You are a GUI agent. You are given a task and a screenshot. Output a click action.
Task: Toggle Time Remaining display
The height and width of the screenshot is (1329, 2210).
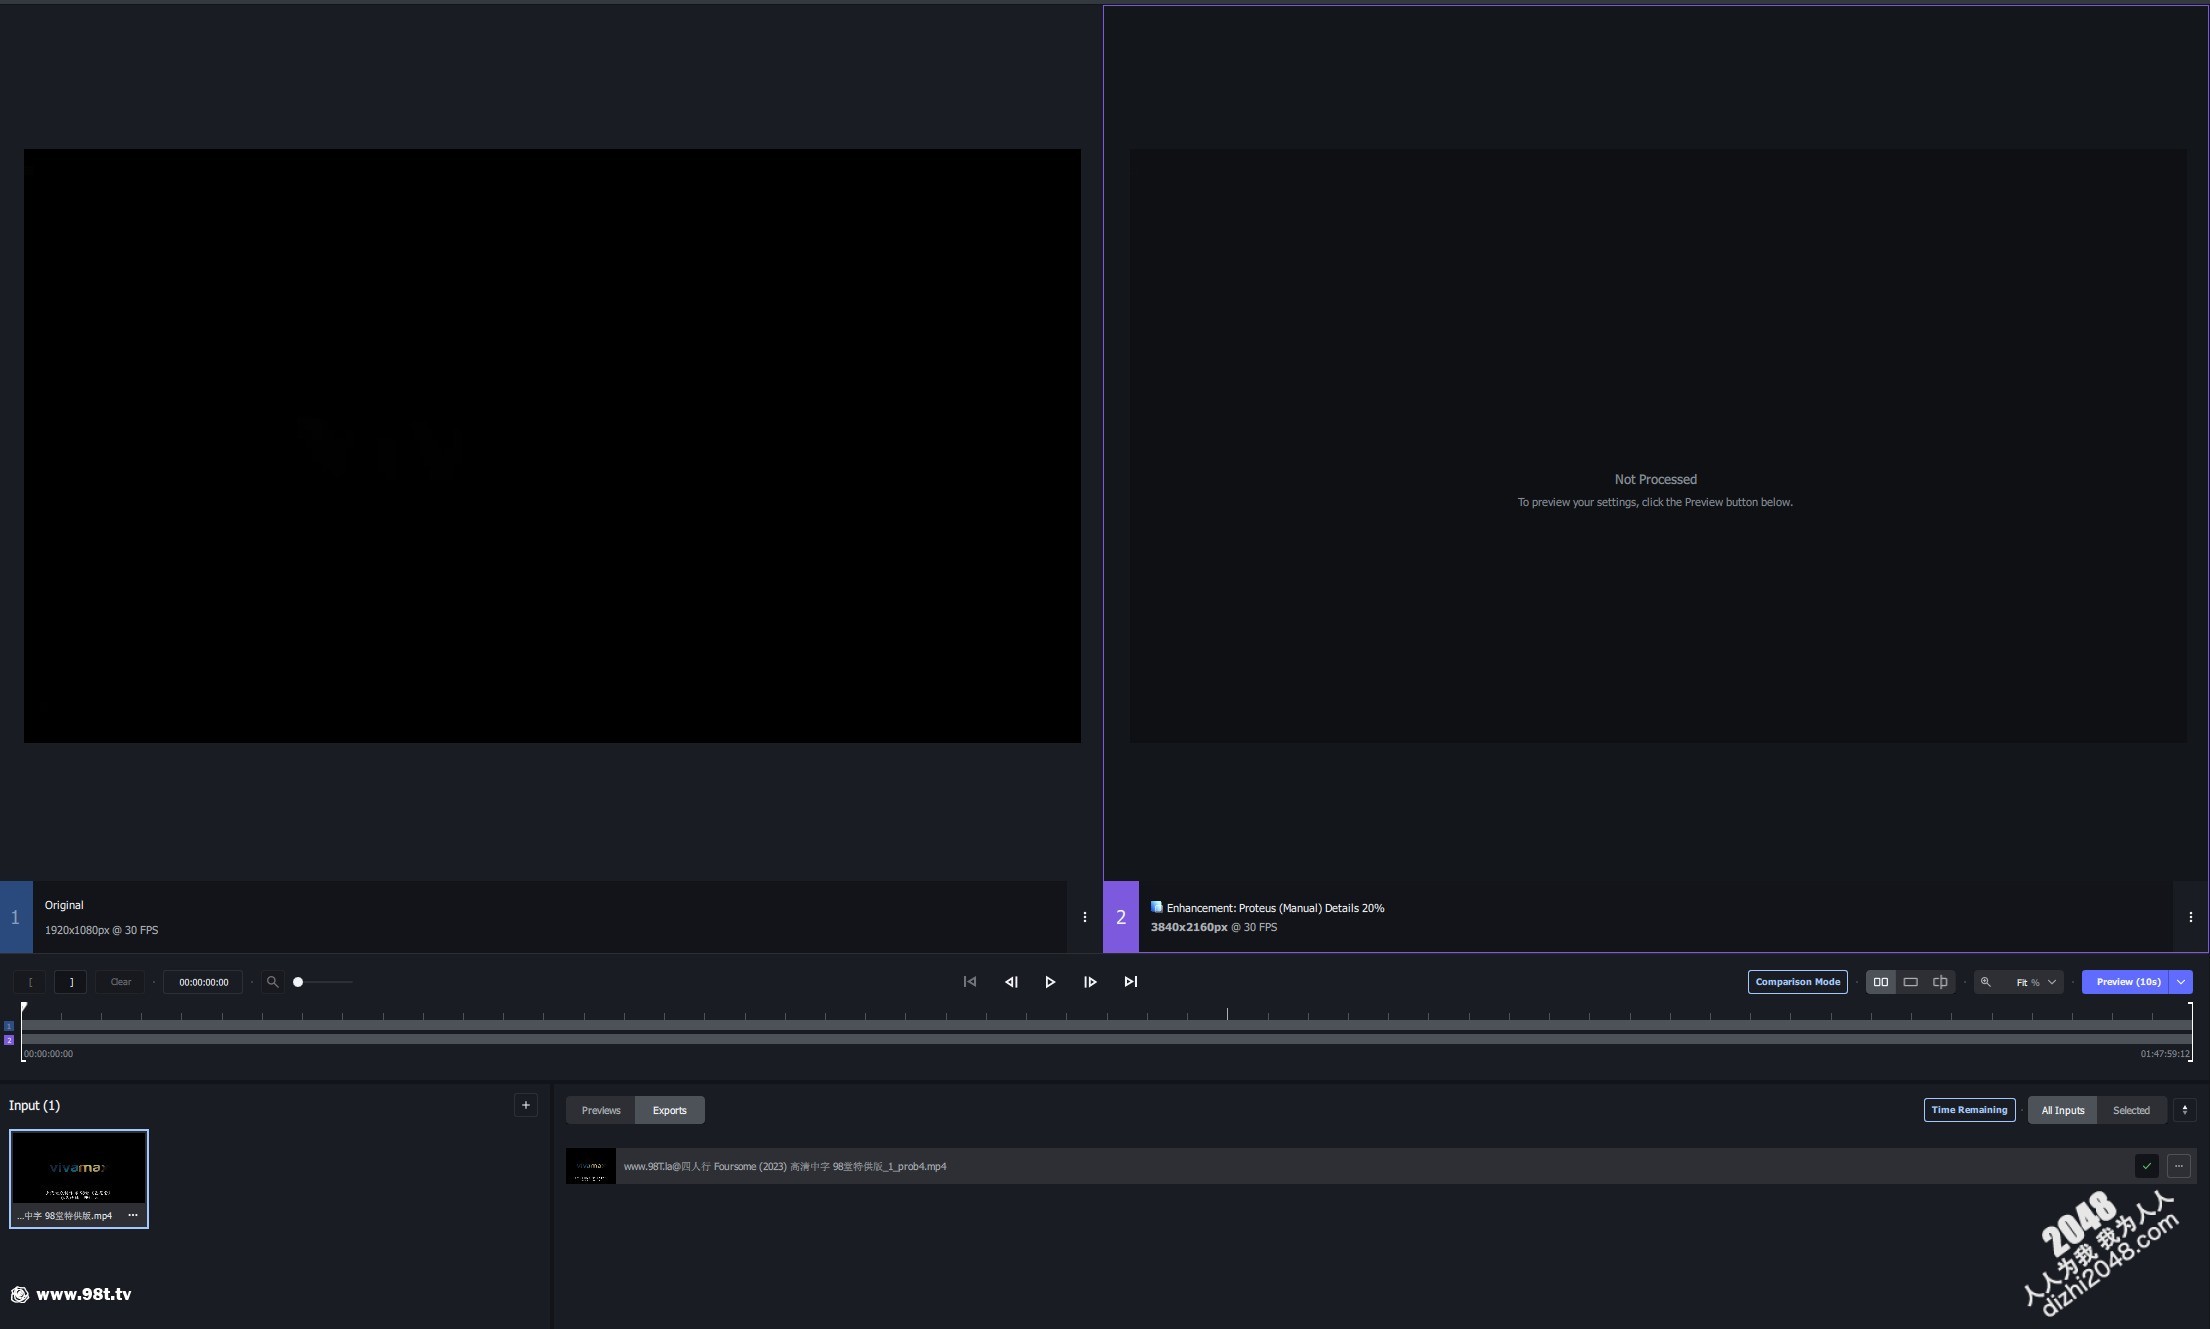[x=1968, y=1110]
